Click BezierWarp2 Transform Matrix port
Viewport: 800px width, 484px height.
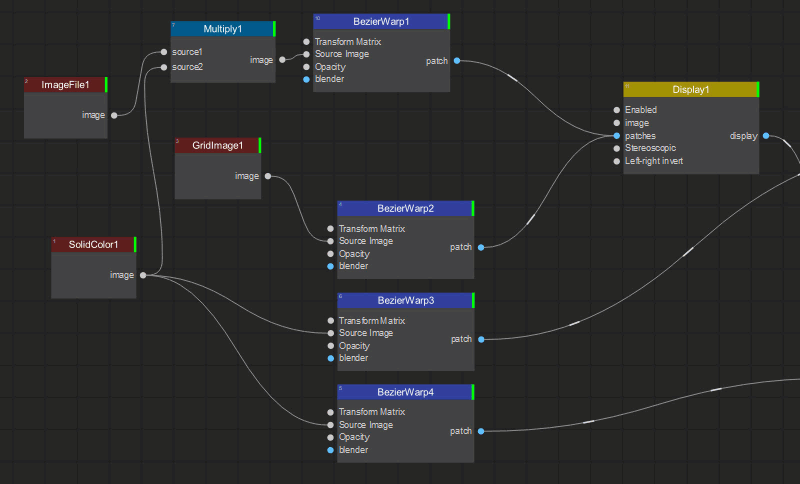(x=331, y=229)
